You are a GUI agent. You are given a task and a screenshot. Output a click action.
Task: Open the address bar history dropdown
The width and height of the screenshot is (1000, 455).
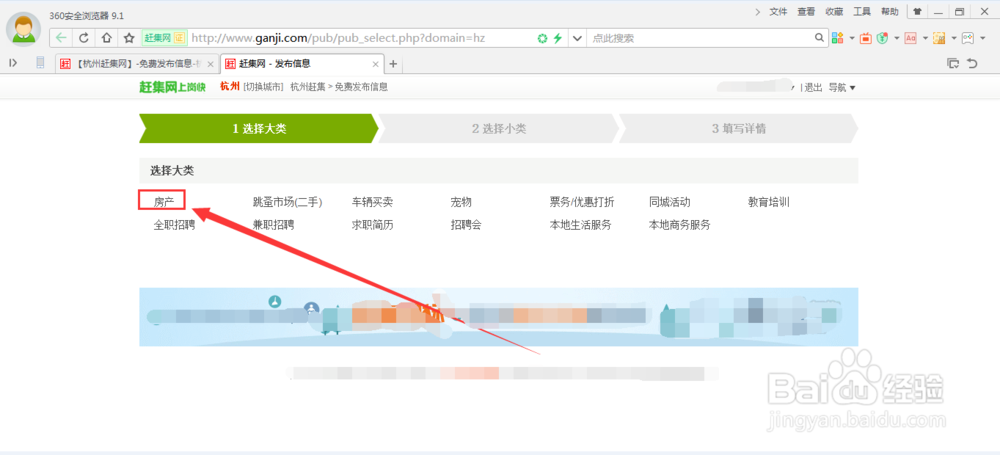point(577,38)
